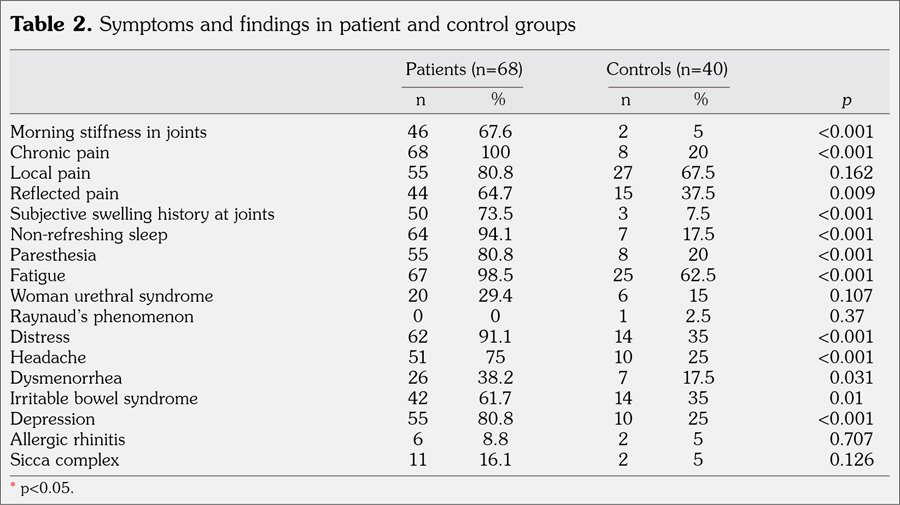Select the 94.1 patient percentage value
Screen dimensions: 900x505
click(x=494, y=235)
